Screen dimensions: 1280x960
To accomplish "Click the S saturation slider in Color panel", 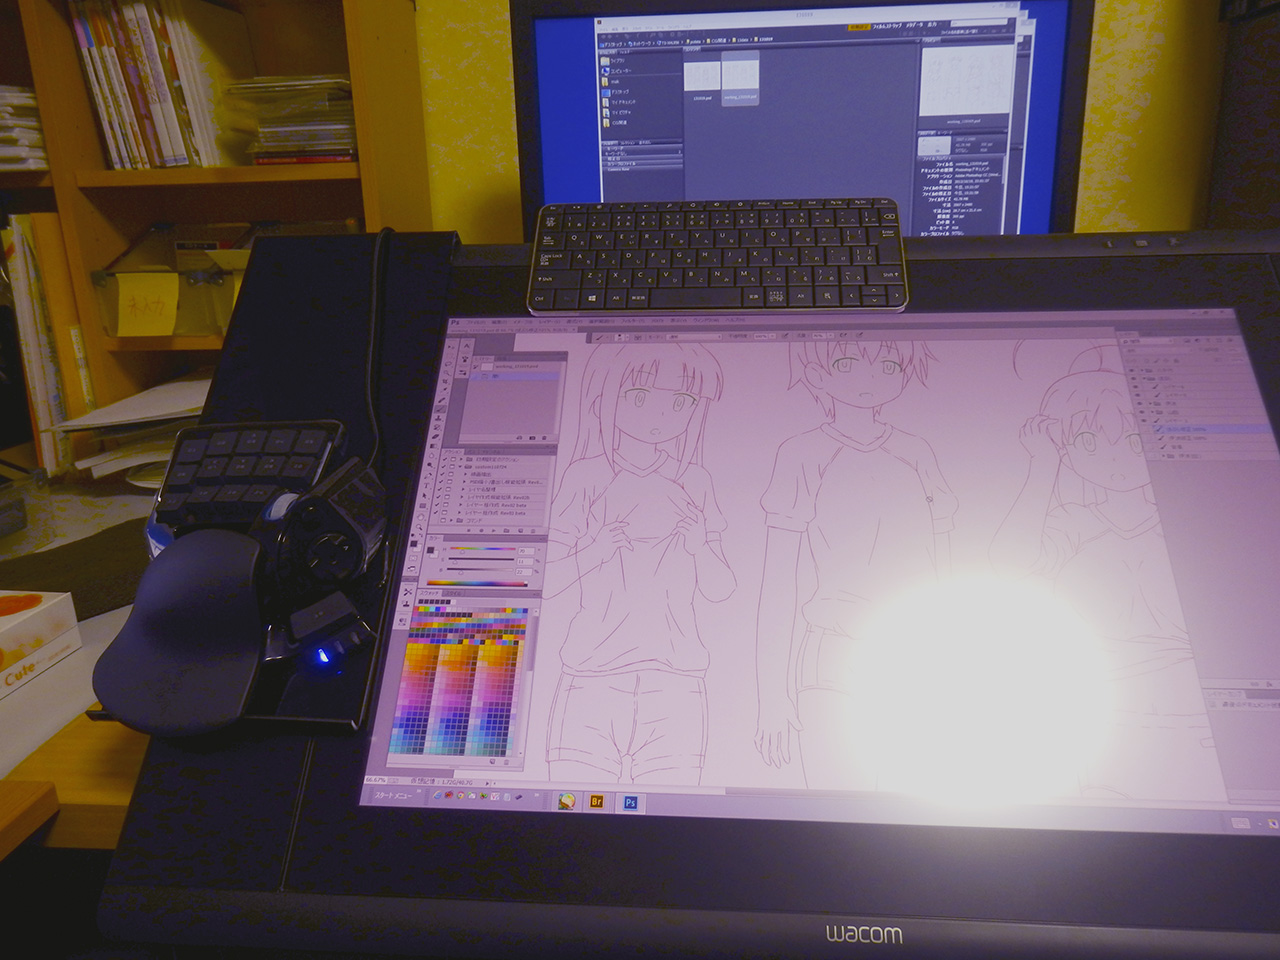I will [481, 559].
